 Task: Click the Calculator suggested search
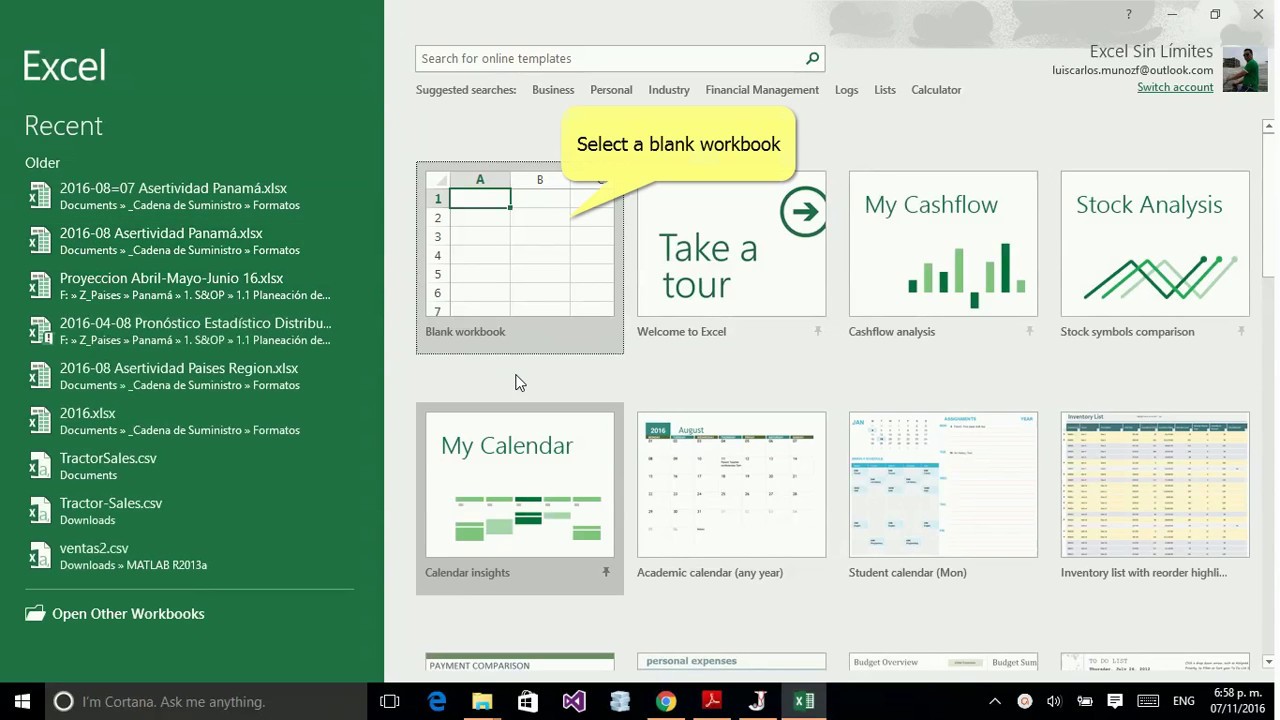[936, 90]
